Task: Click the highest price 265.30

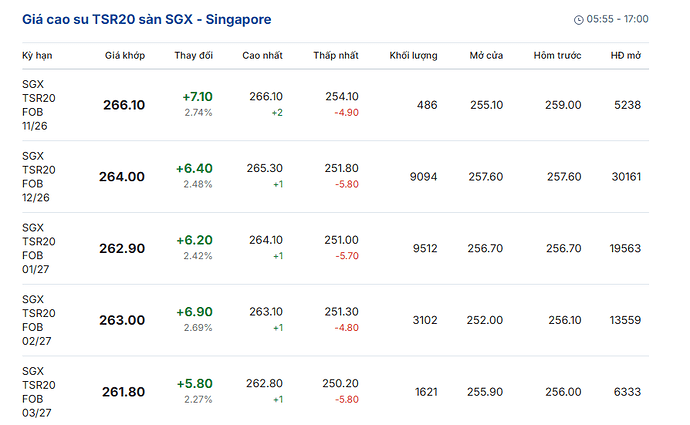Action: [264, 169]
